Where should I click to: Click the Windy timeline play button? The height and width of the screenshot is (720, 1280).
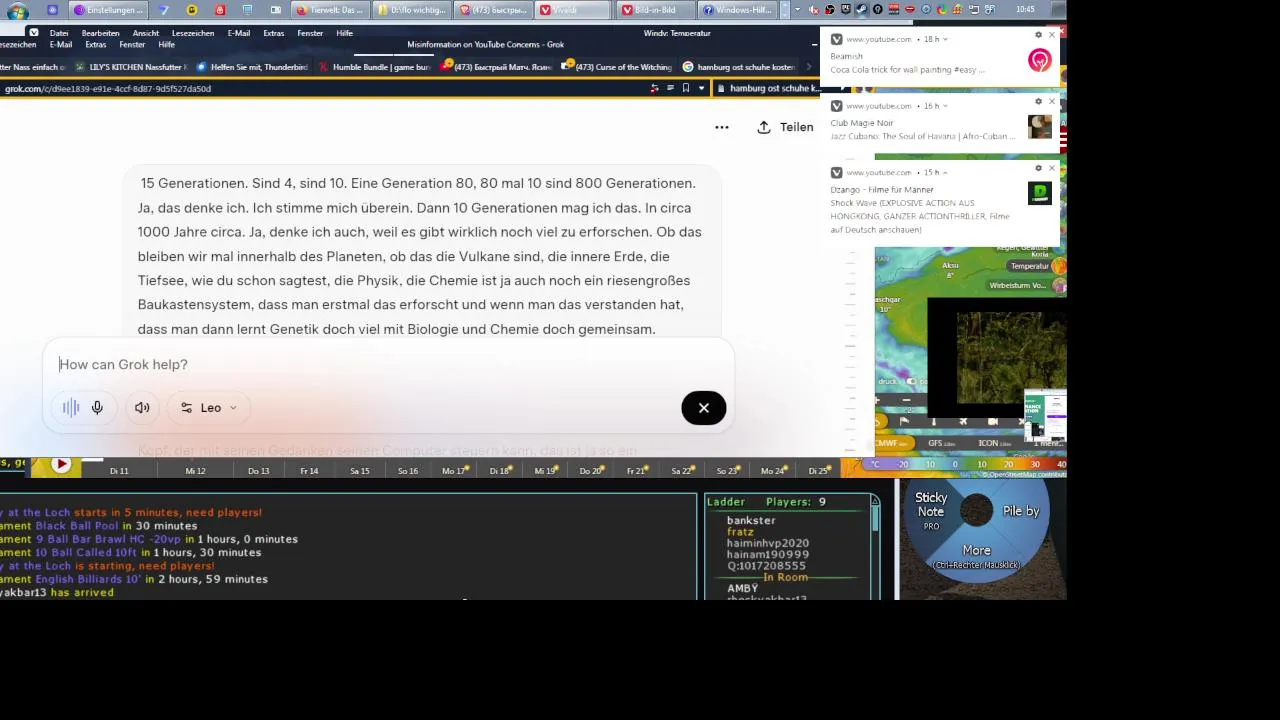pos(61,464)
